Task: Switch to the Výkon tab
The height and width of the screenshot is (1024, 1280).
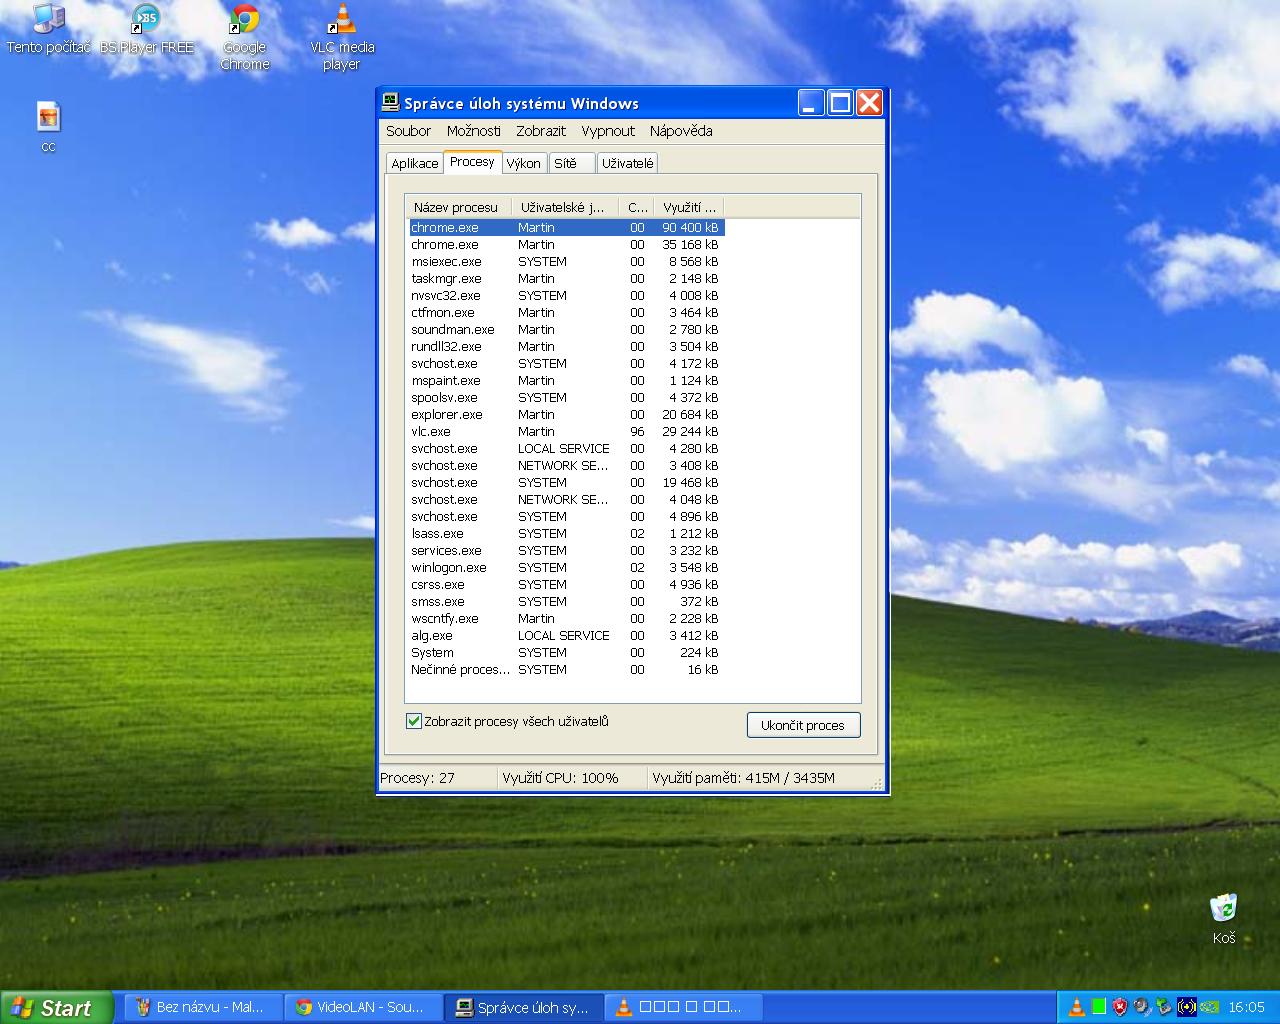Action: [523, 163]
